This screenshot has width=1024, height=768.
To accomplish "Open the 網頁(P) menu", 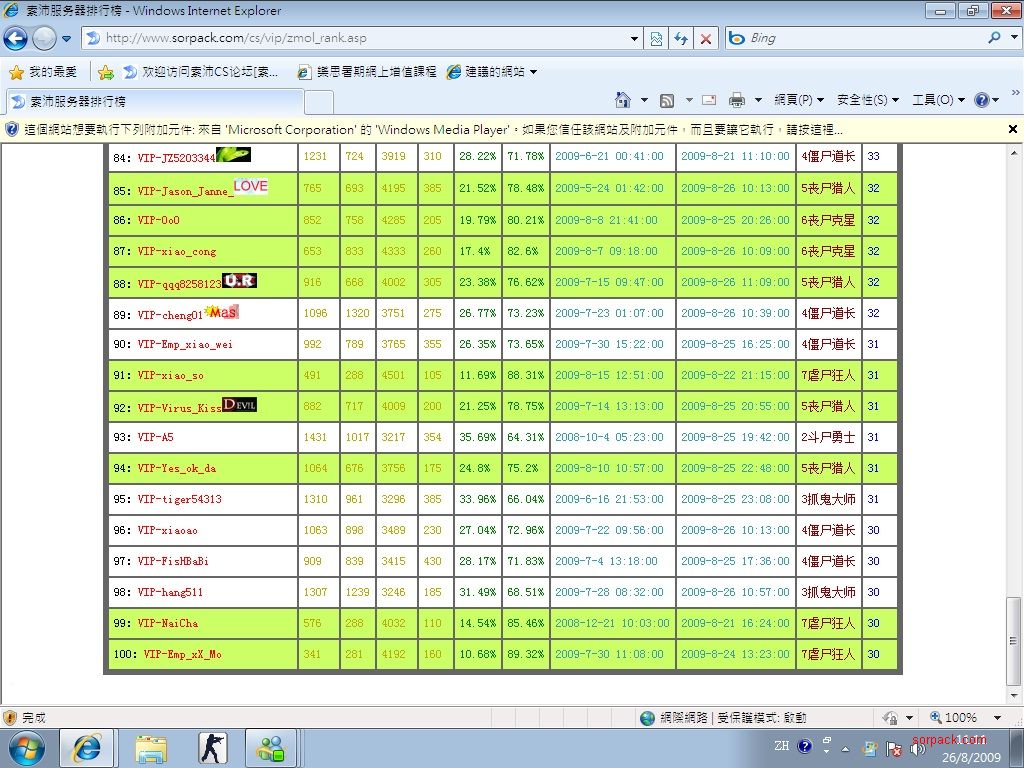I will tap(799, 100).
